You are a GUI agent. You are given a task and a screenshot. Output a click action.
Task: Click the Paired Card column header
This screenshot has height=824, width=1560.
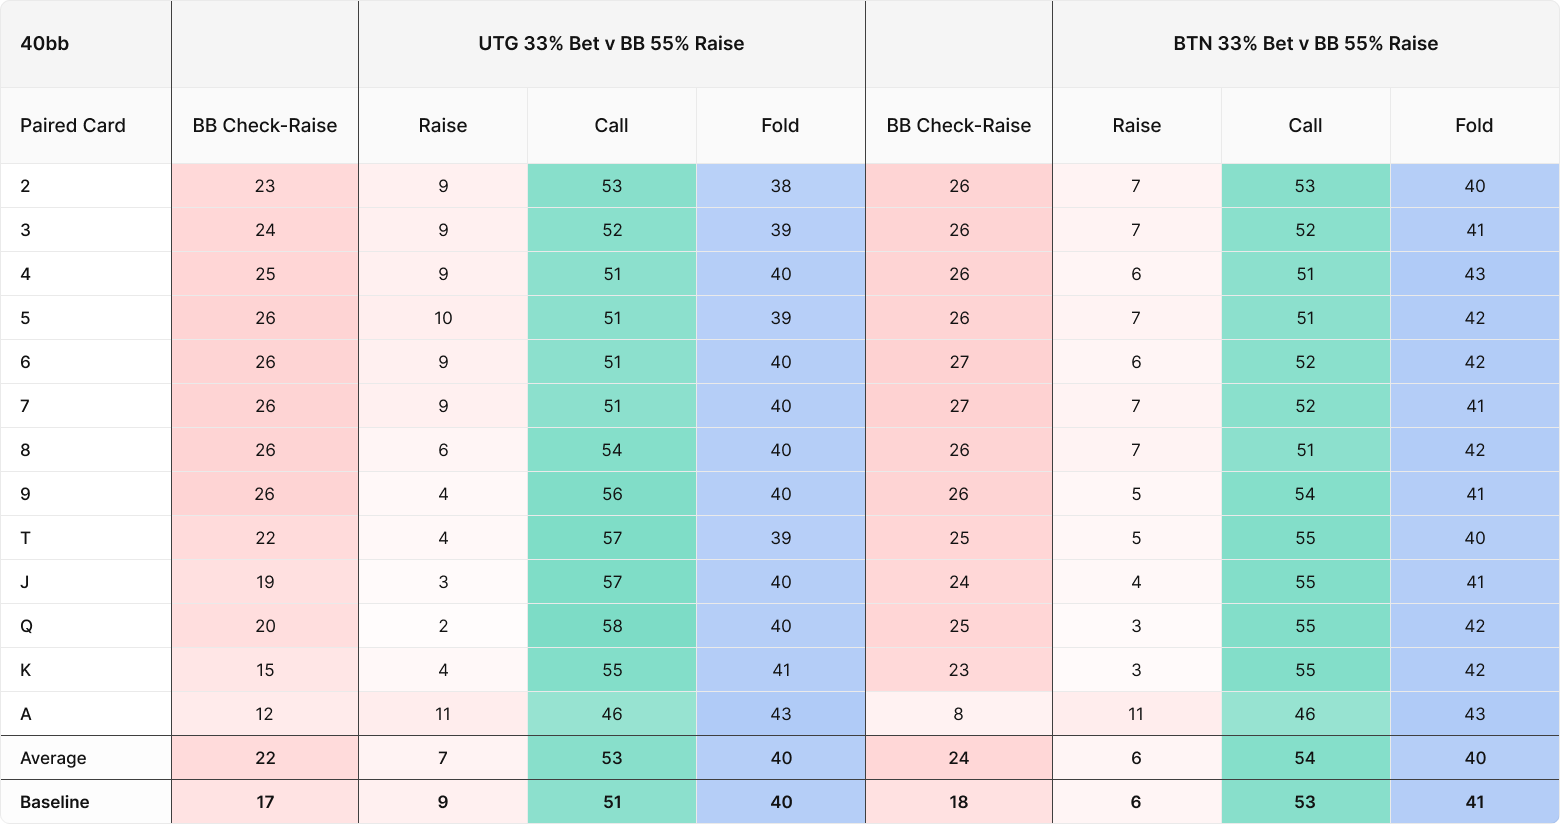pos(86,126)
